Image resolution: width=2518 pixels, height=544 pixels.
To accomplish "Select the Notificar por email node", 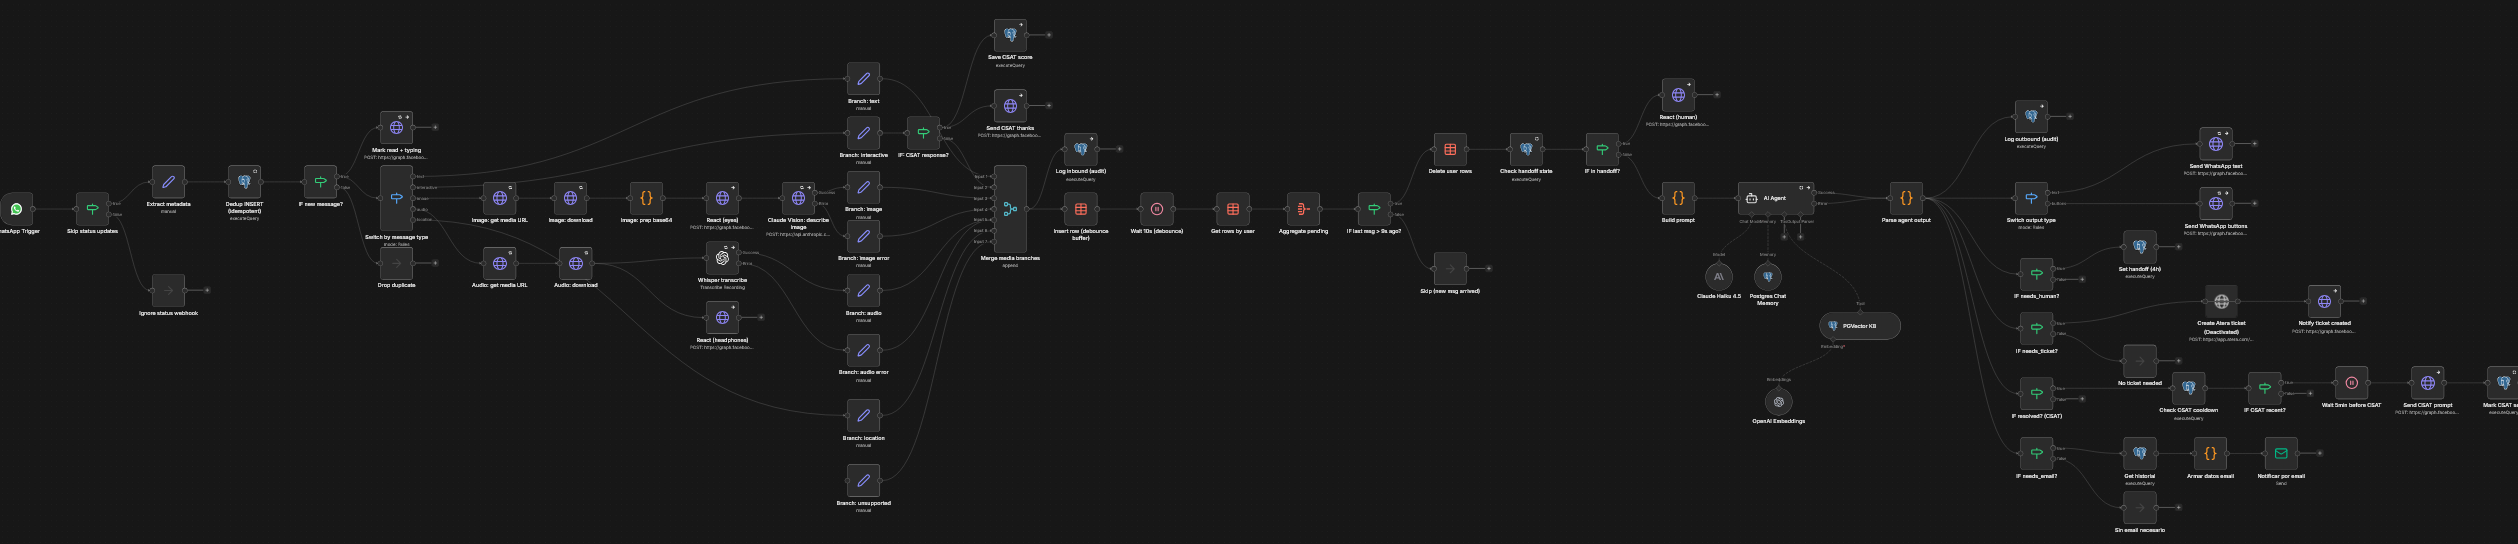I will coord(2281,454).
